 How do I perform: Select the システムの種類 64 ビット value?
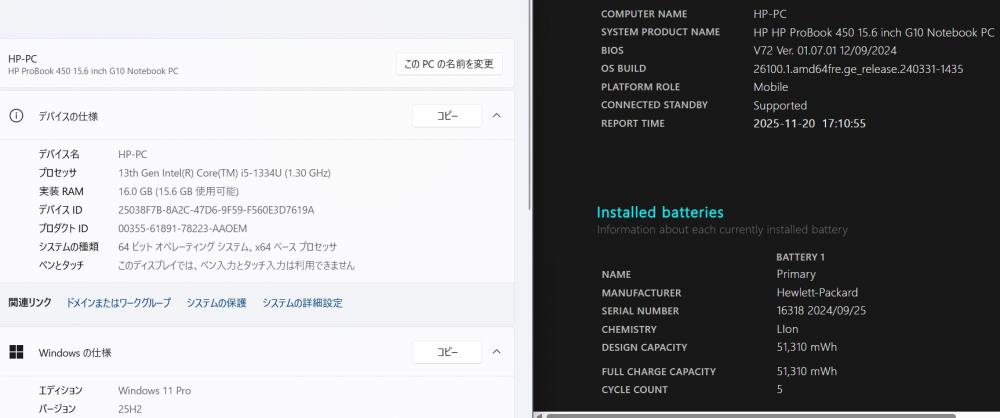pos(228,247)
